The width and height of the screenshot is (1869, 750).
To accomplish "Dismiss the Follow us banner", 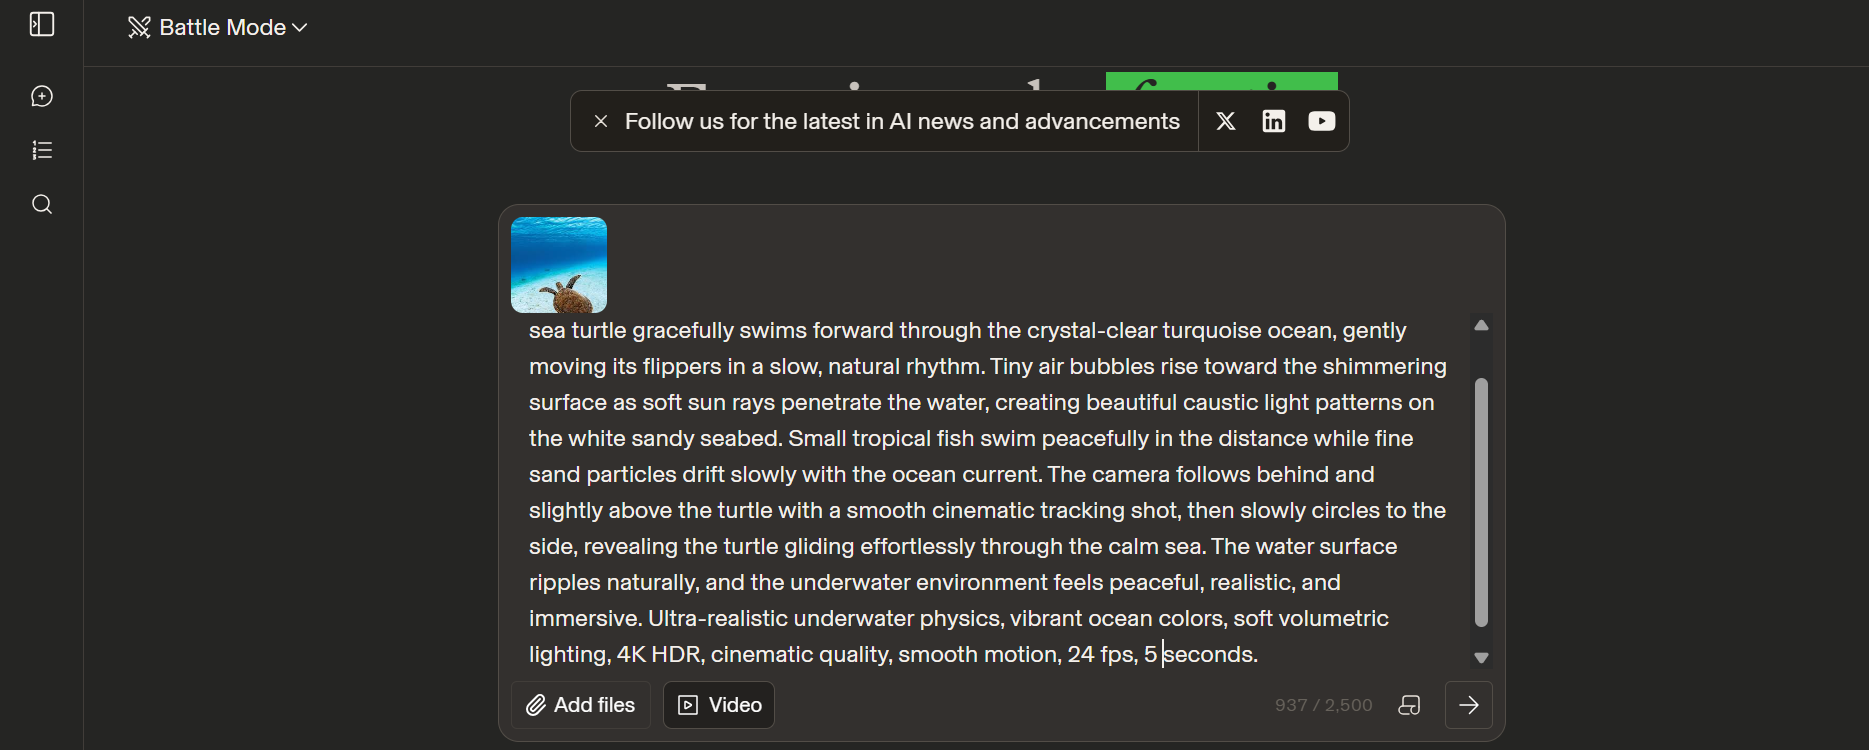I will point(601,121).
